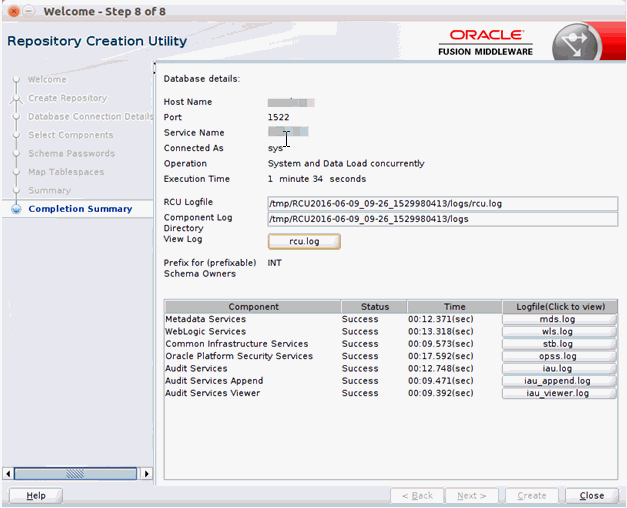Select the Welcome step in sidebar
This screenshot has width=627, height=508.
47,80
